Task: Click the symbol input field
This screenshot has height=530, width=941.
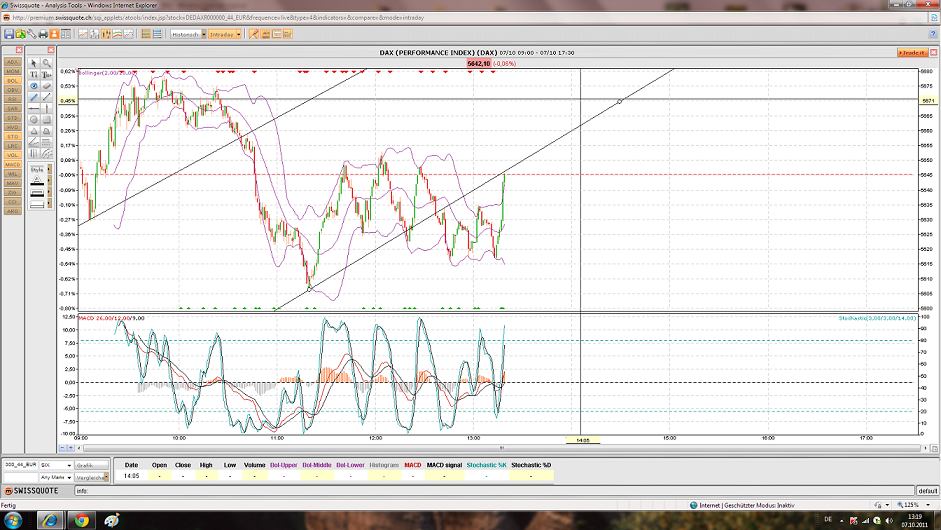Action: 20,465
